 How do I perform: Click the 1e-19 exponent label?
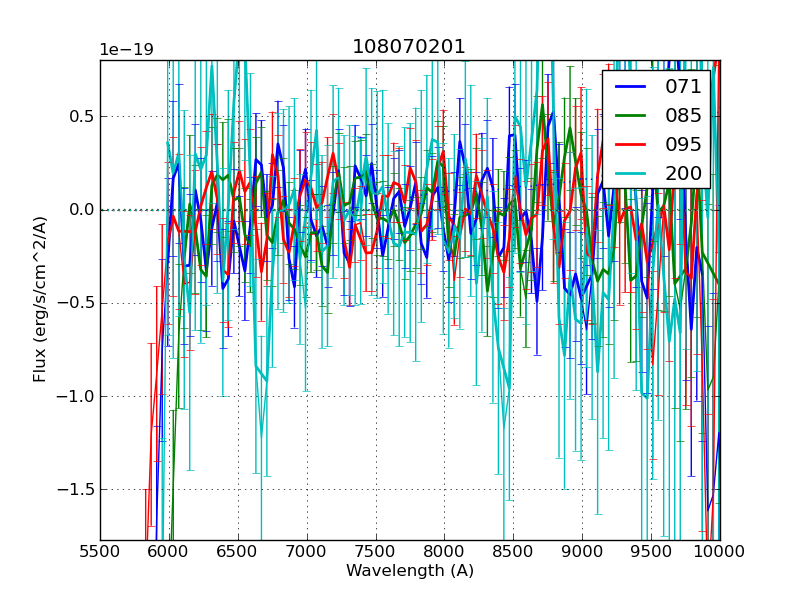(126, 50)
